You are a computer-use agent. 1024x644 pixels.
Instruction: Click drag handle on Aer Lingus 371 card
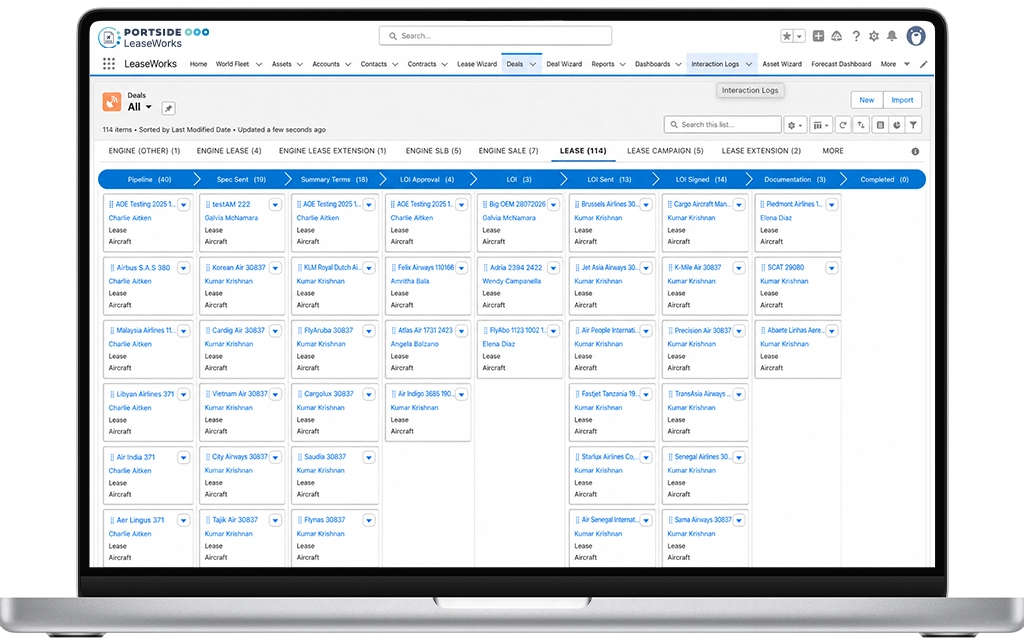pyautogui.click(x=112, y=521)
